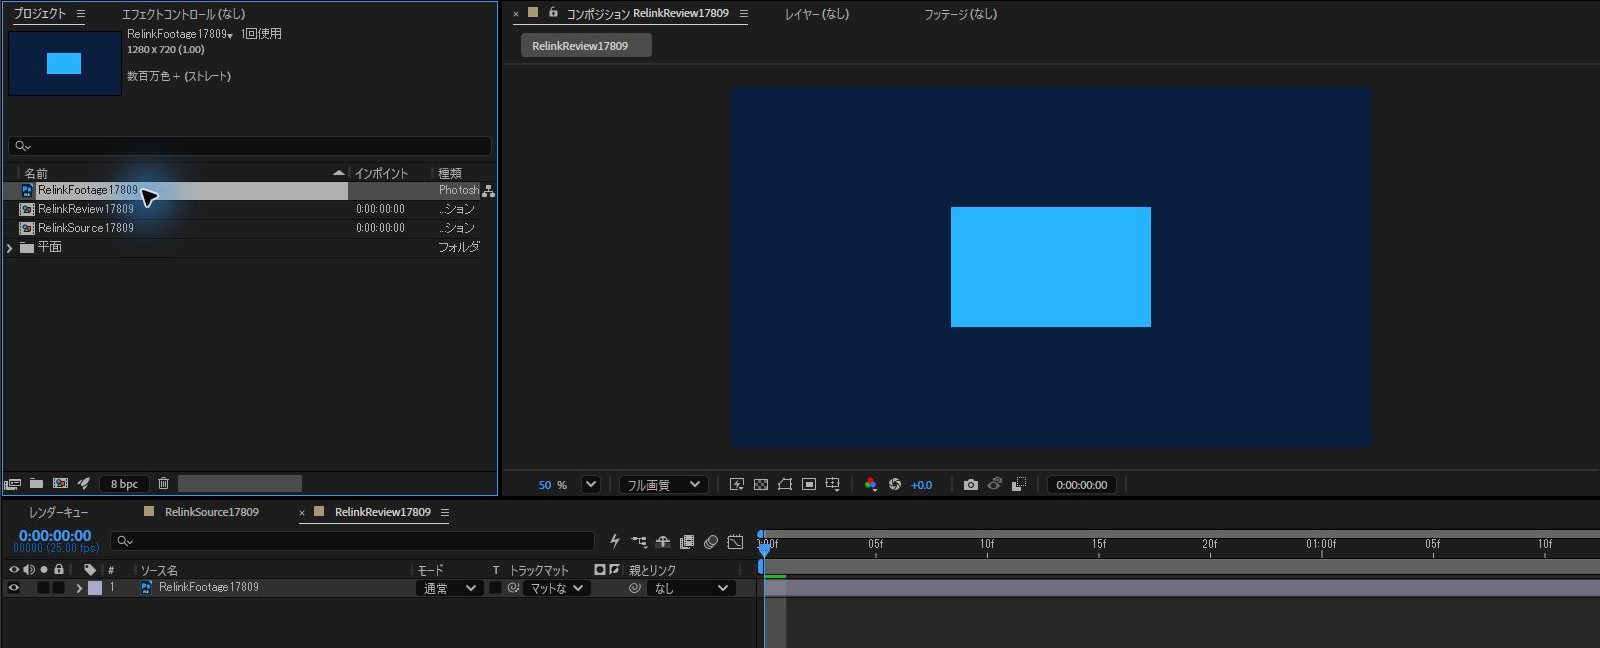
Task: Open the track matte dropdown for layer
Action: tap(557, 588)
